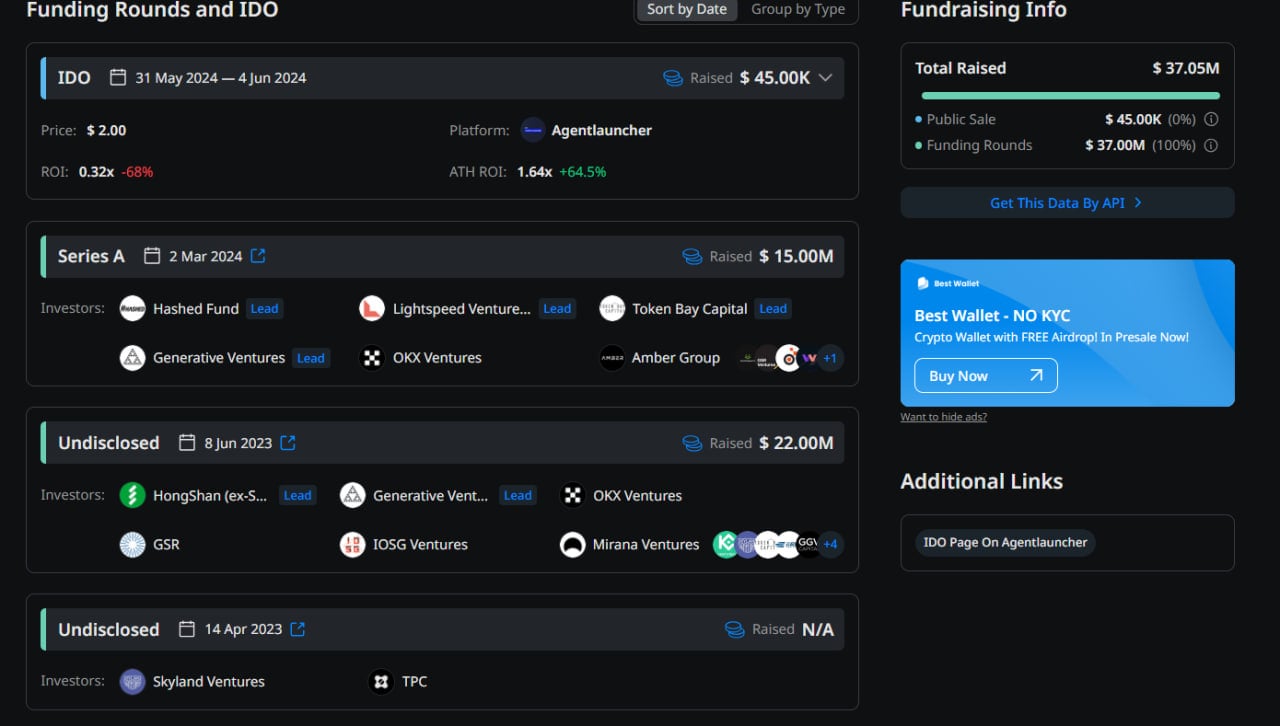Click calendar icon on 14 Apr 2023 round
1280x726 pixels.
coord(187,629)
